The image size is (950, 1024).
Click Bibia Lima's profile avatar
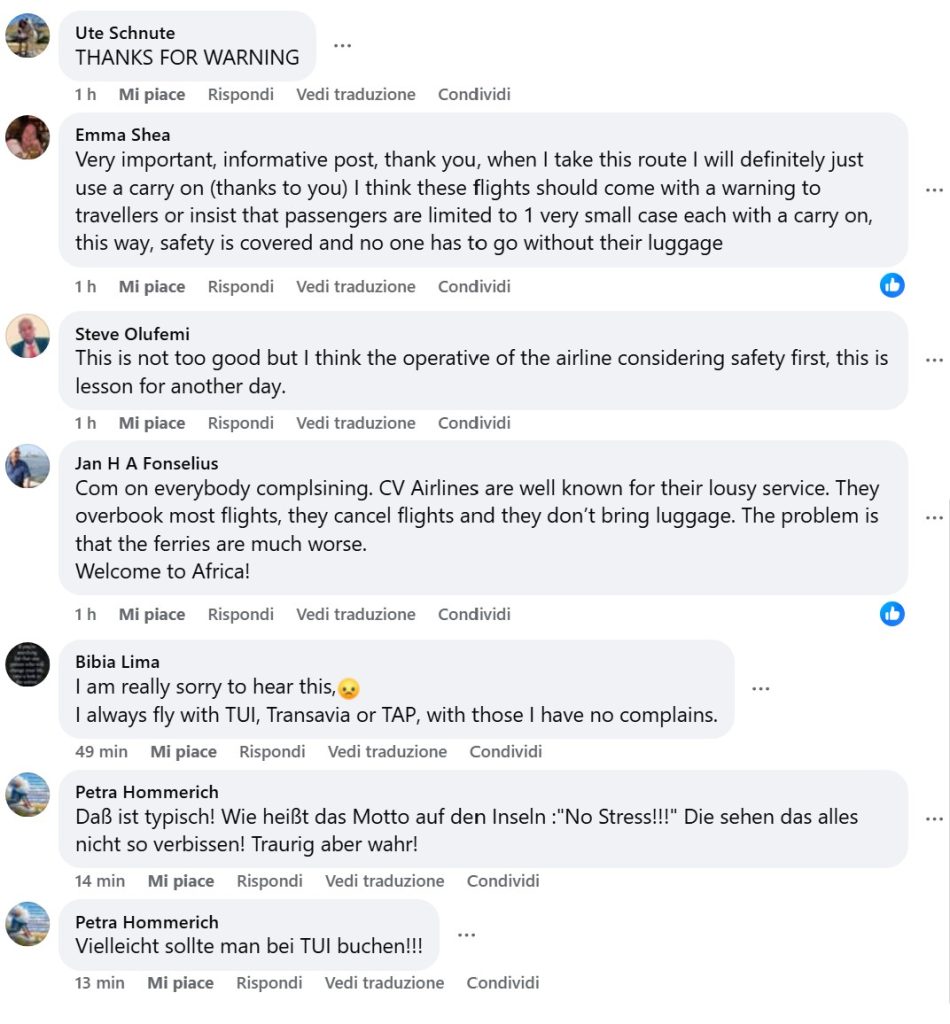click(27, 664)
